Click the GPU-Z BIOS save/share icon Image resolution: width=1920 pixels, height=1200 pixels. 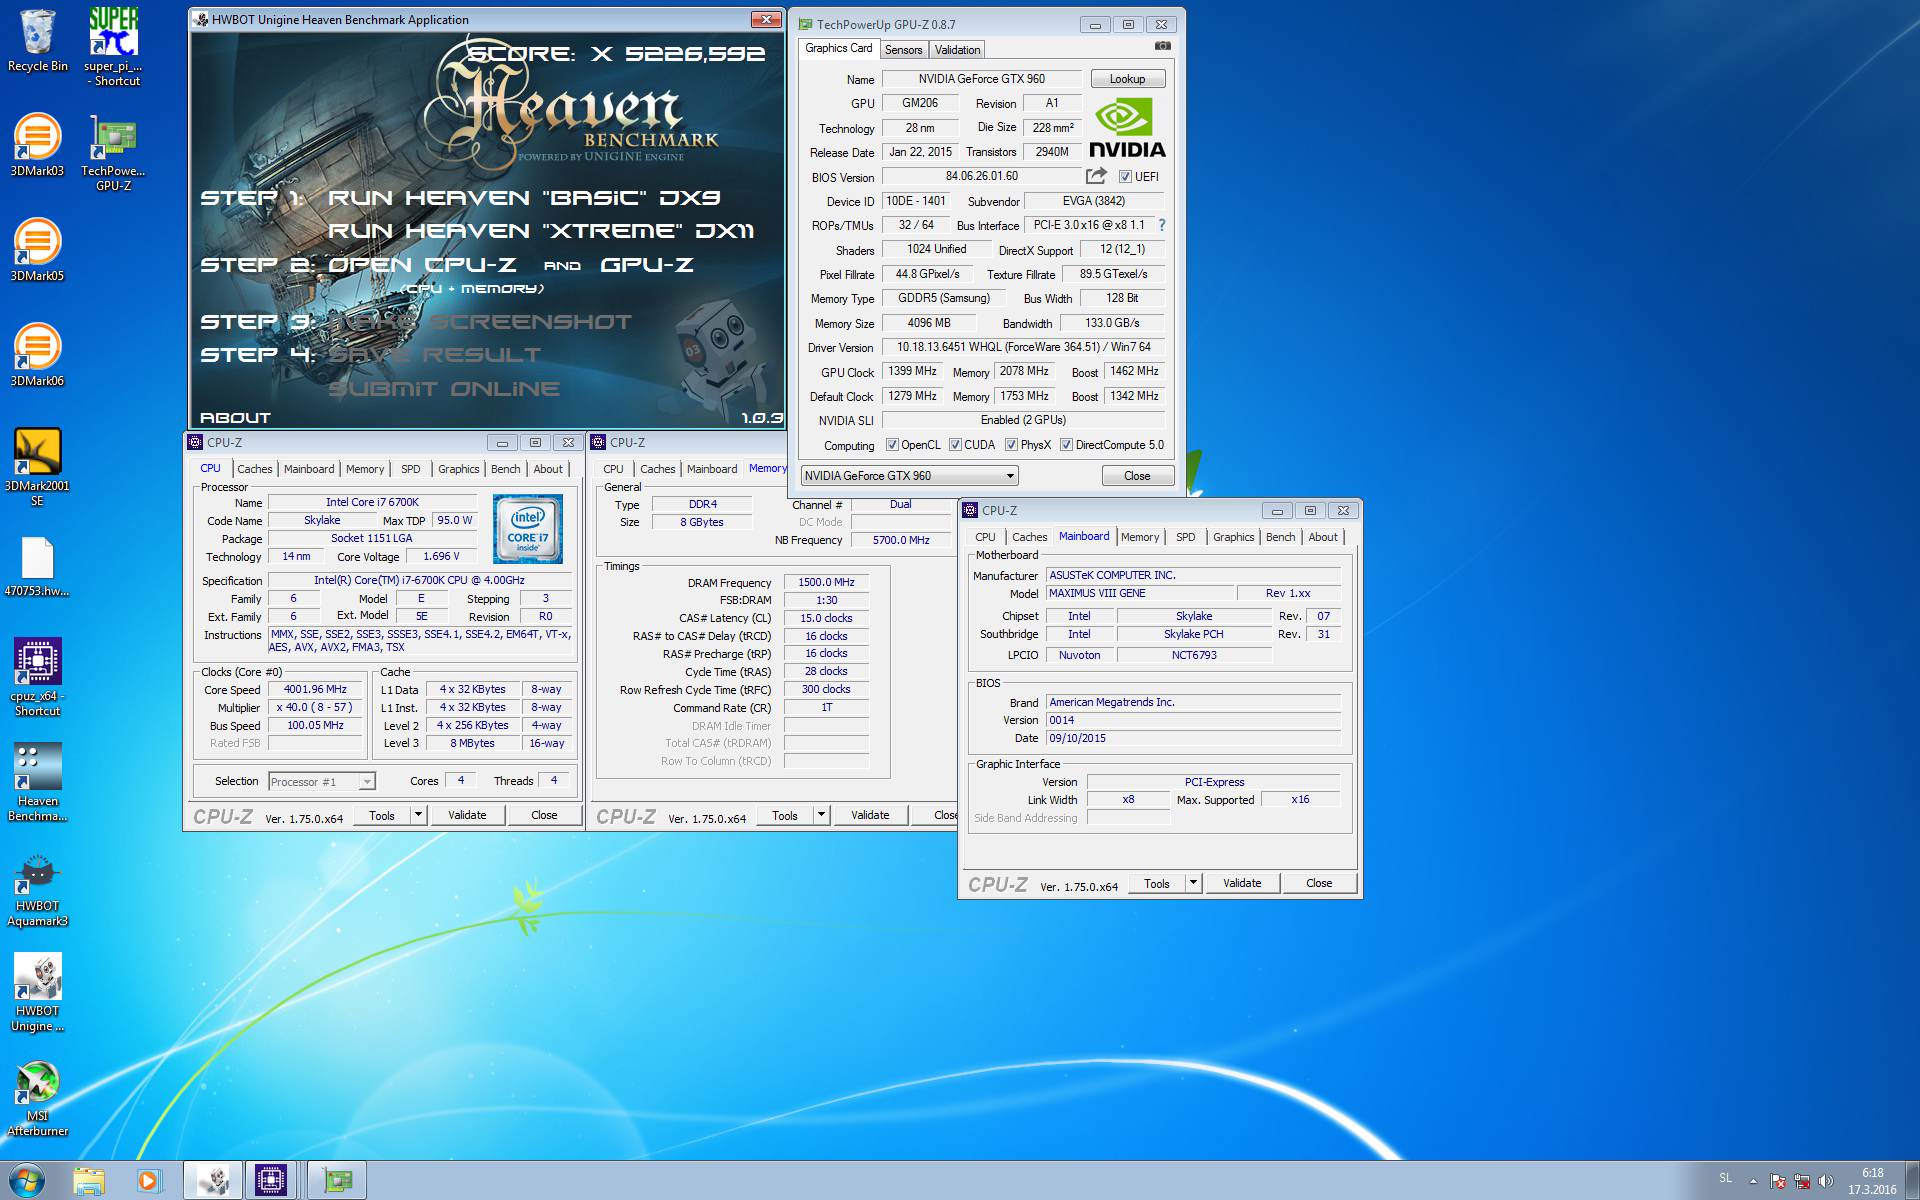tap(1096, 176)
